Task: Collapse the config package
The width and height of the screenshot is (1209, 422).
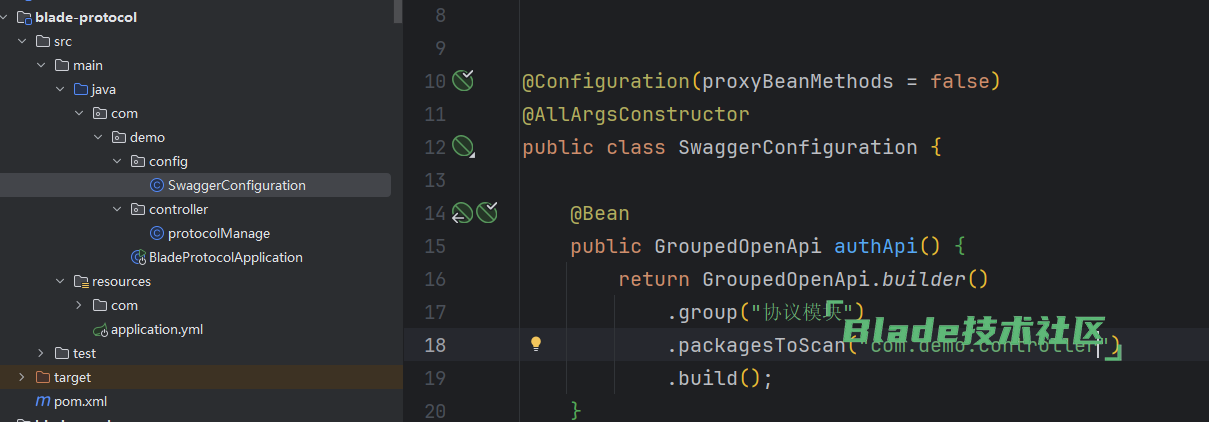Action: click(x=117, y=161)
